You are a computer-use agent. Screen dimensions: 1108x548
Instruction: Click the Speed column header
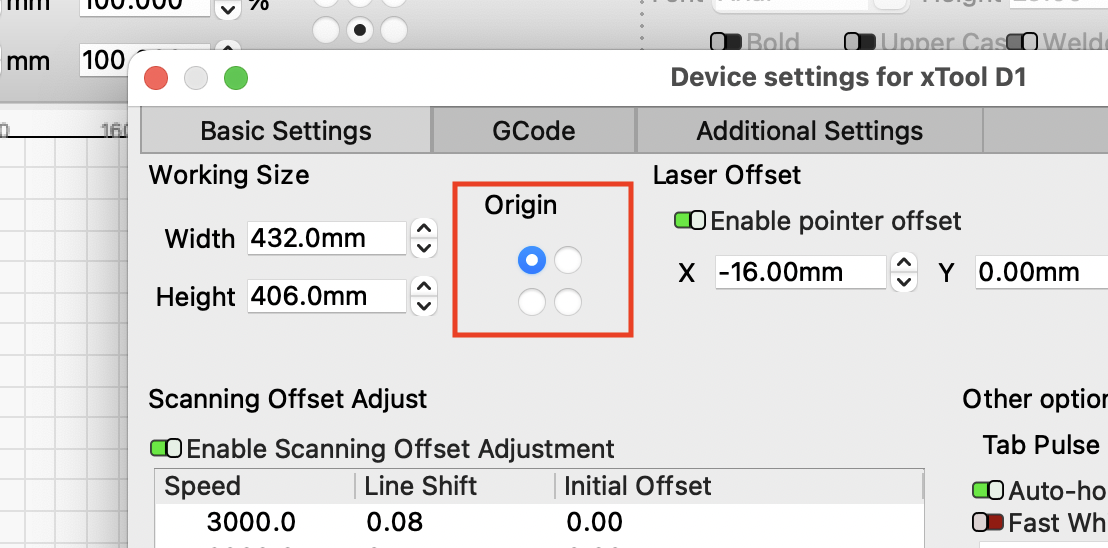[x=254, y=486]
